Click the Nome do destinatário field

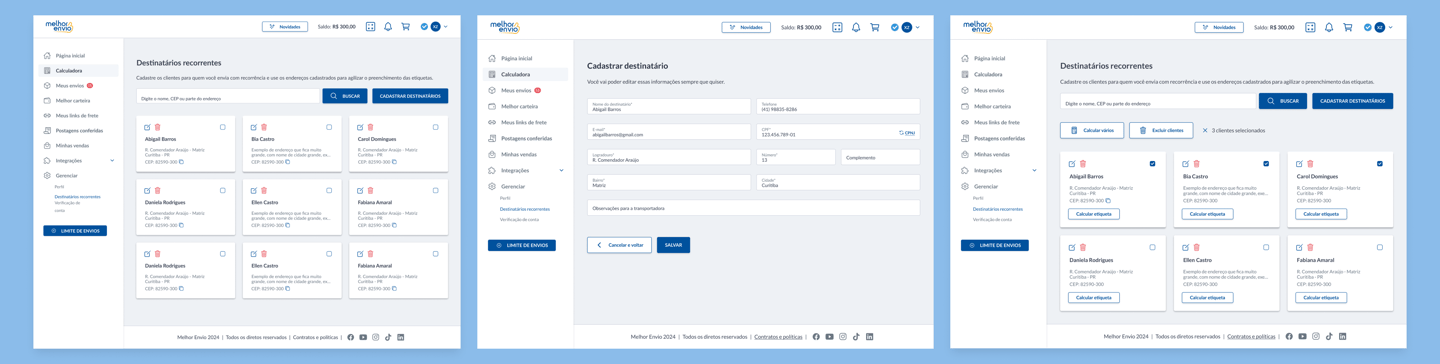tap(668, 106)
